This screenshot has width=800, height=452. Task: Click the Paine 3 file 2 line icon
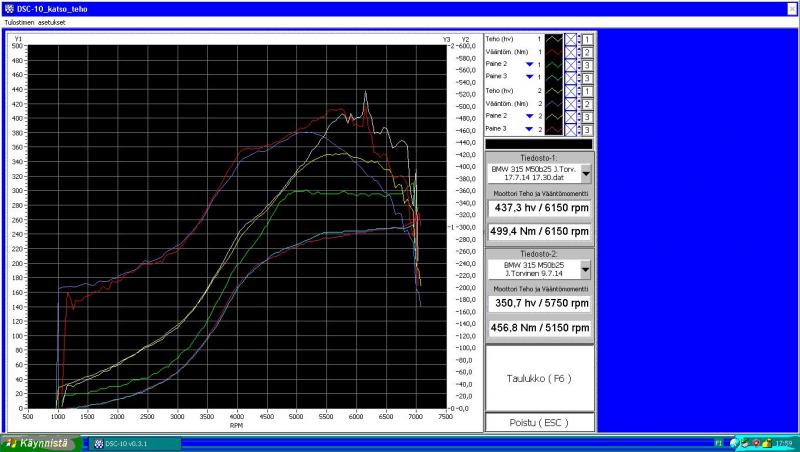555,129
